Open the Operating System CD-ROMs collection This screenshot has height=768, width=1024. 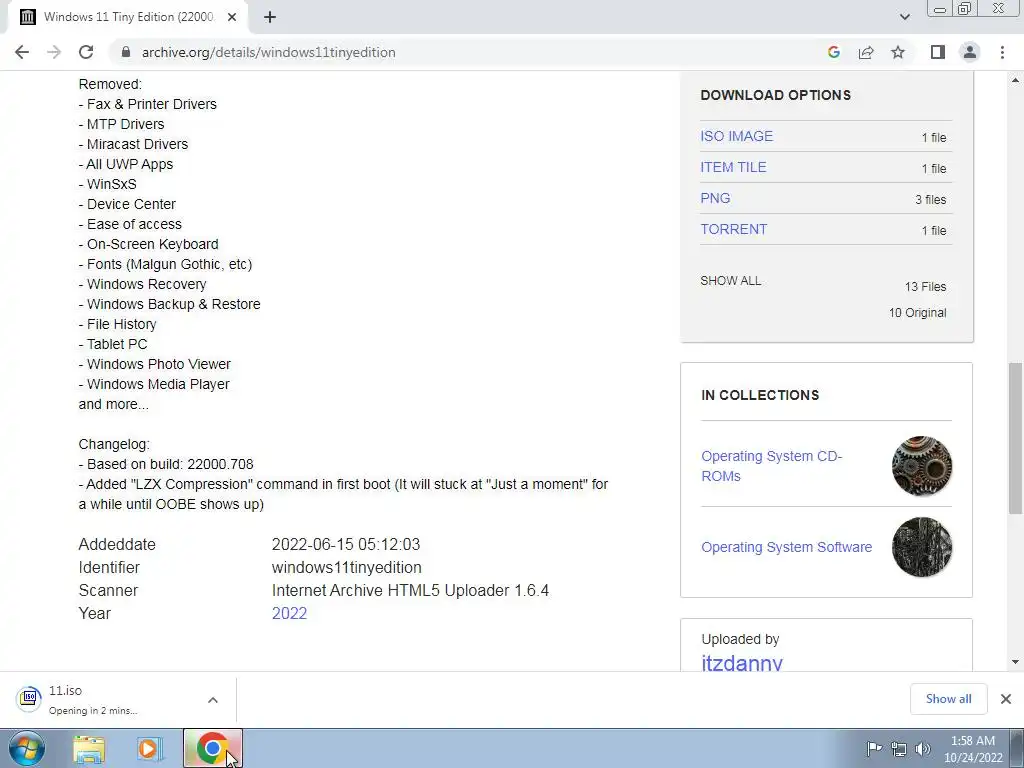[x=771, y=466]
